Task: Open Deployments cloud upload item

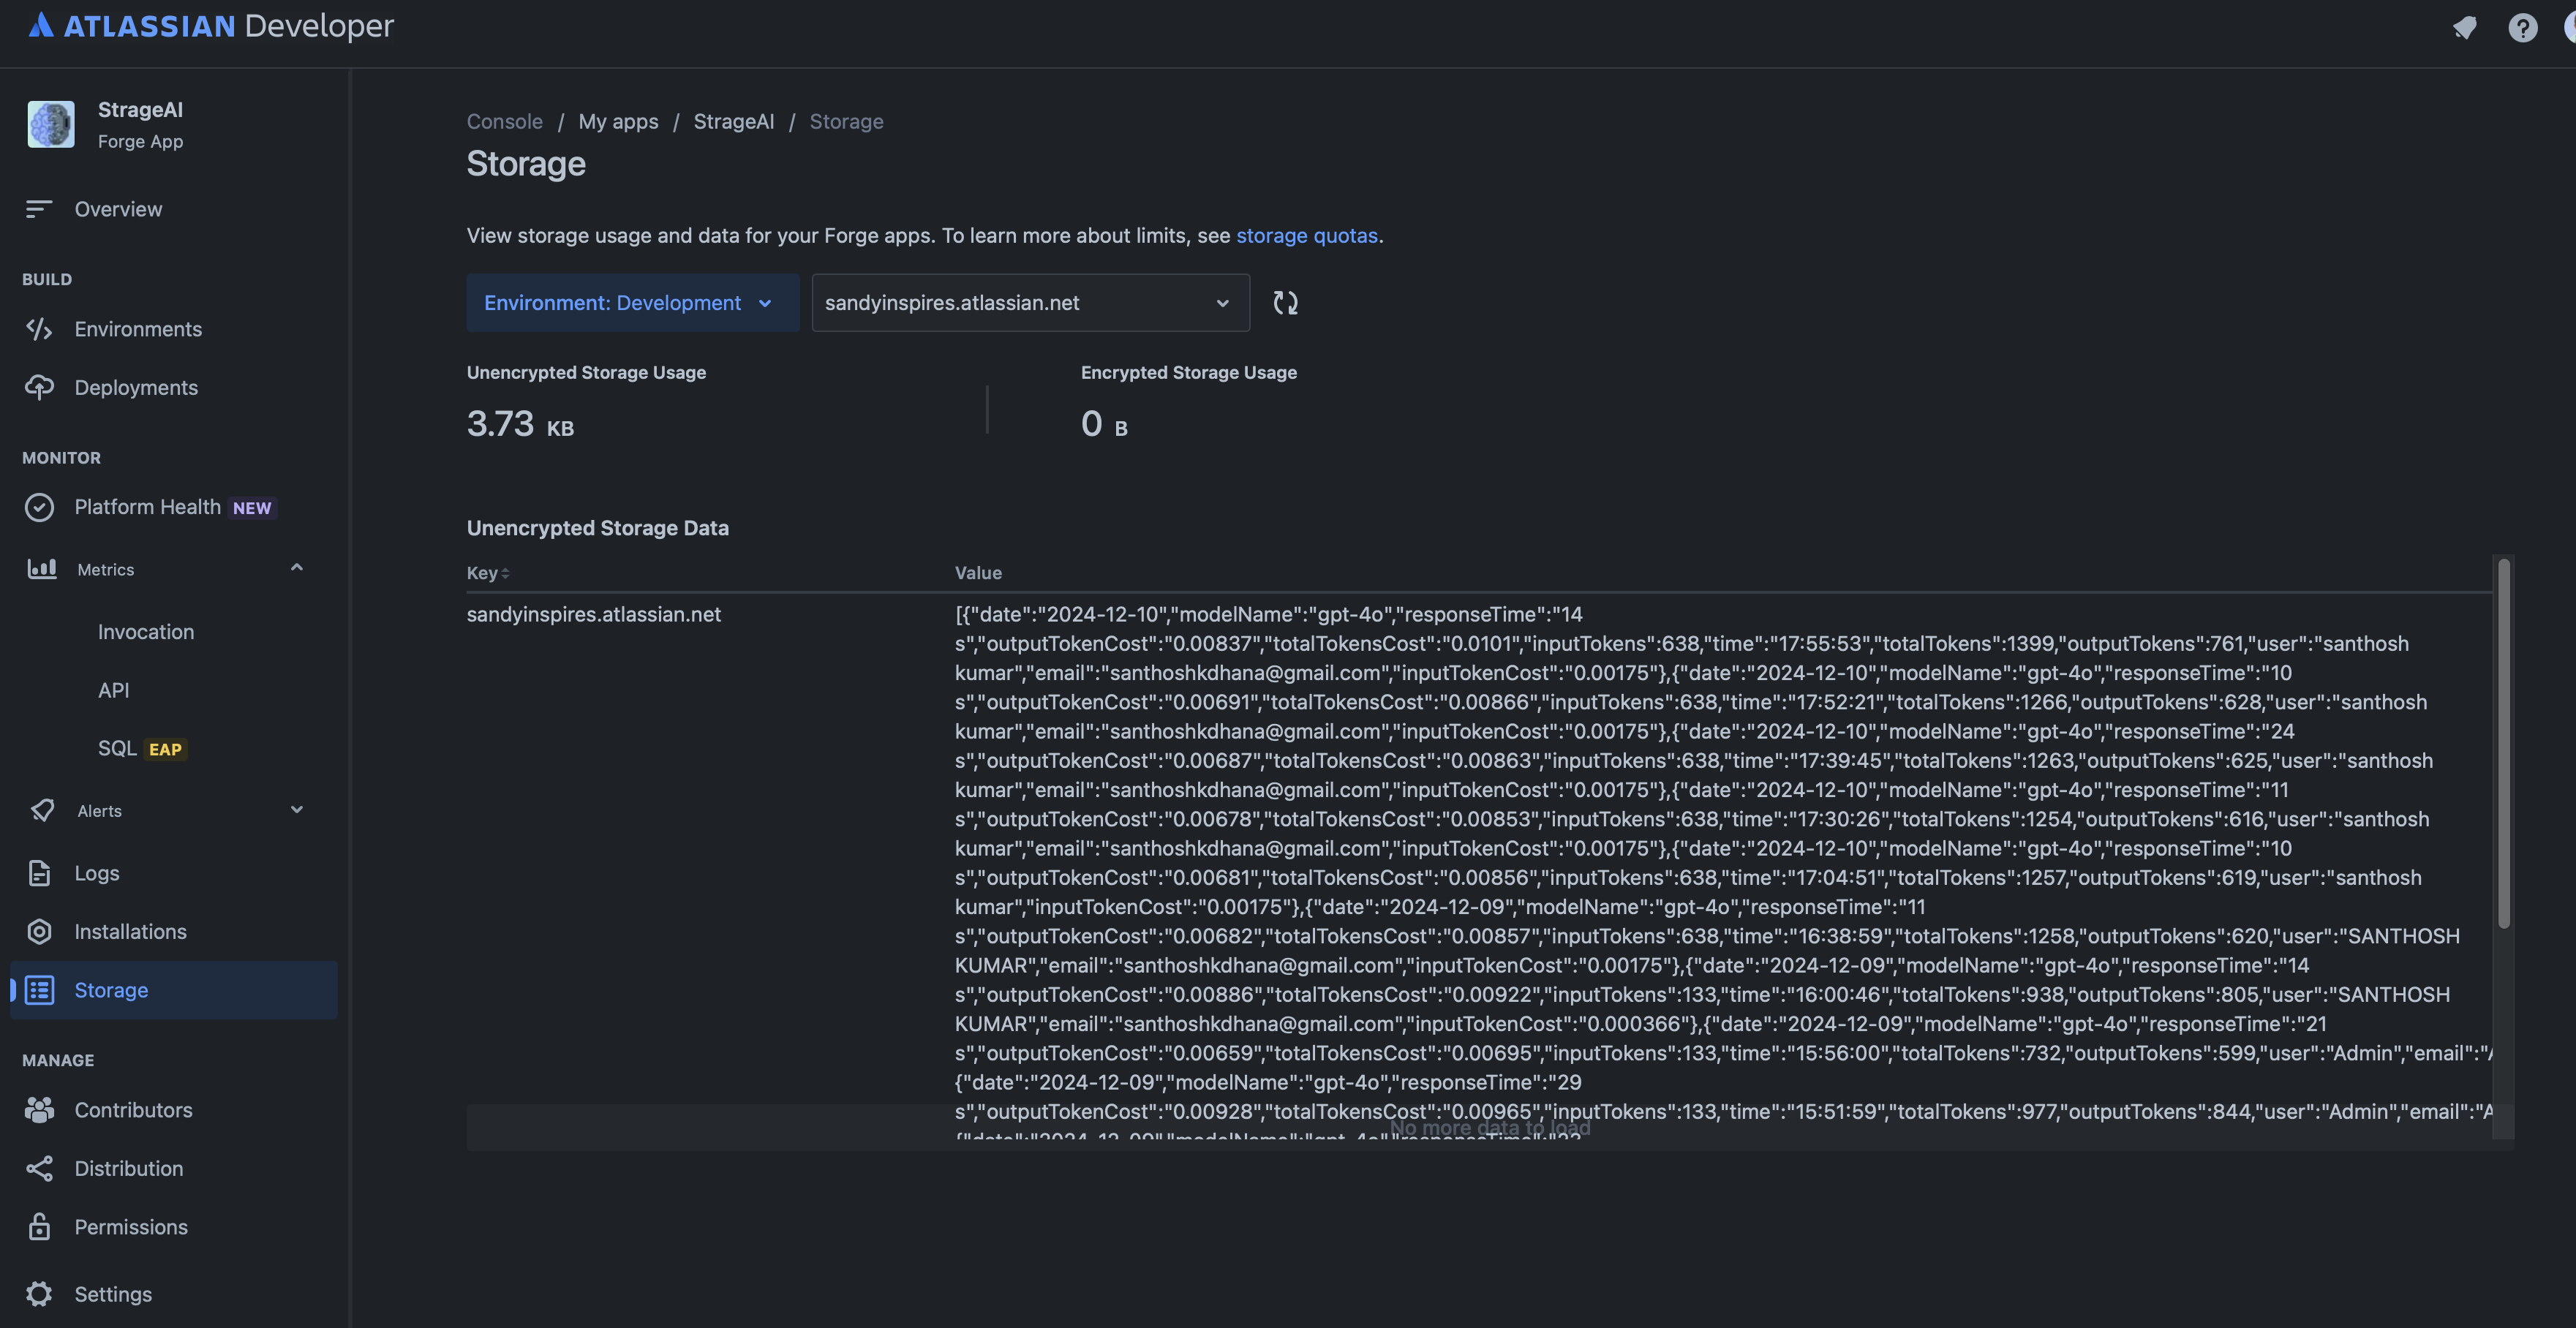Action: point(135,387)
